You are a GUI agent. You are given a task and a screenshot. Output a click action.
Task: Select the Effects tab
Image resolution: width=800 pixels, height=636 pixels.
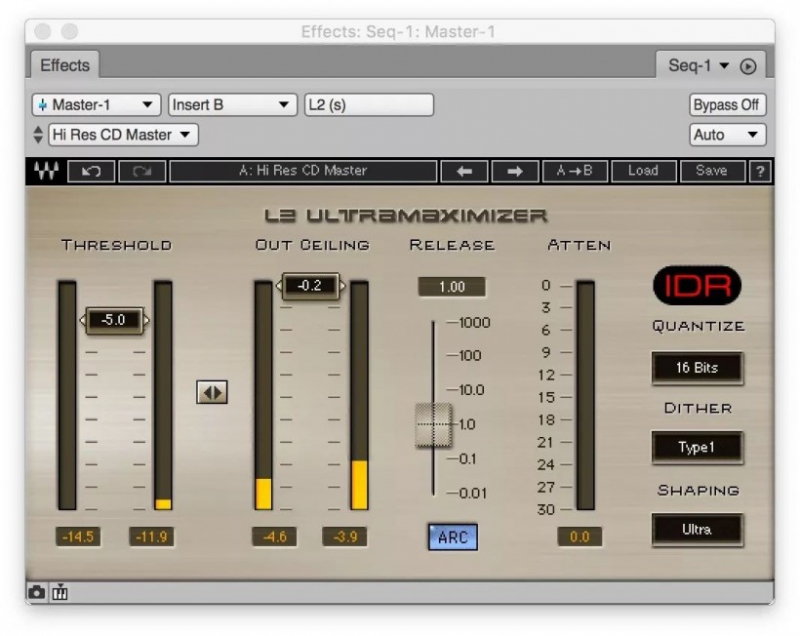[x=65, y=65]
